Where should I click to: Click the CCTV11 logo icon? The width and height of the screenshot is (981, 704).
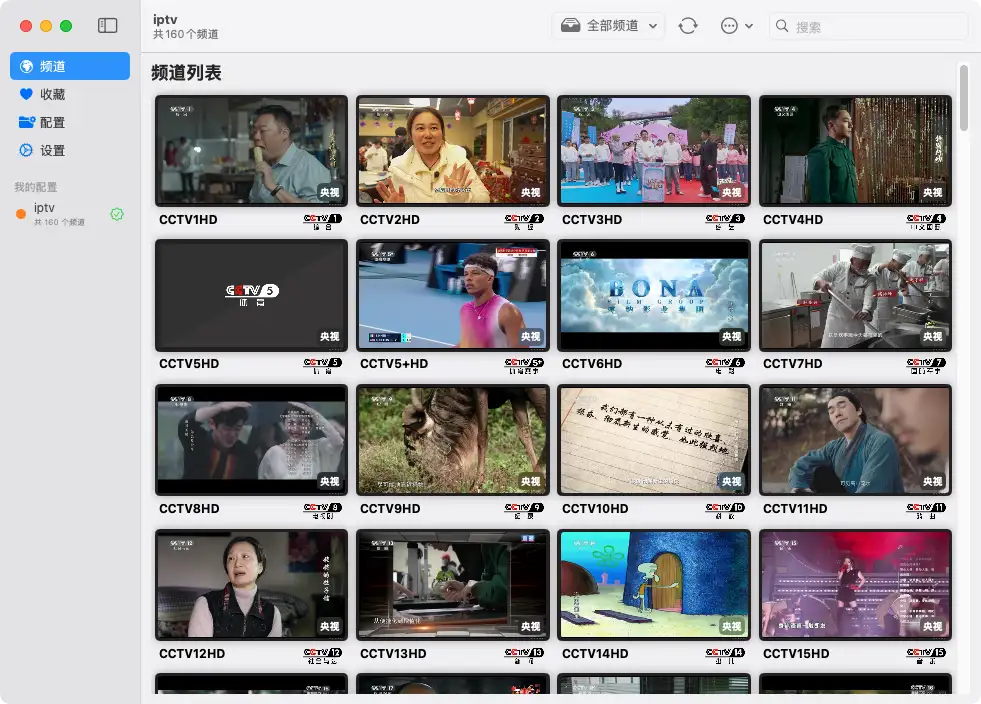point(926,511)
